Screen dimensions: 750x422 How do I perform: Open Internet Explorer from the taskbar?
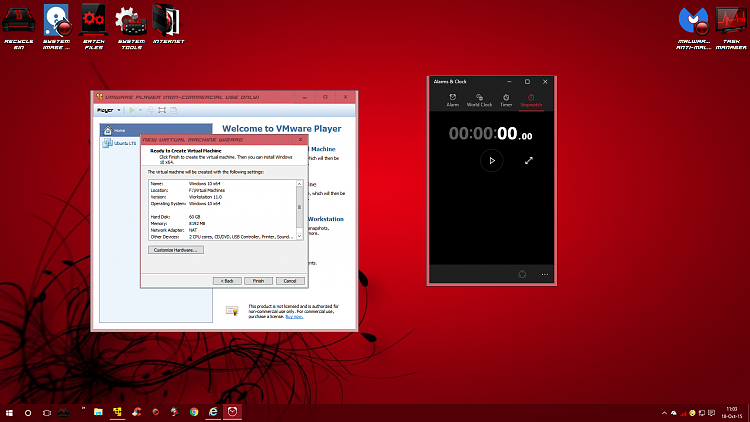[213, 412]
